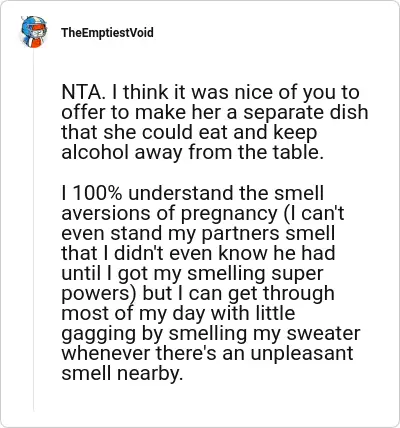Viewport: 400px width, 428px height.
Task: Open TheEmptiestVoid's avatar image
Action: point(33,32)
